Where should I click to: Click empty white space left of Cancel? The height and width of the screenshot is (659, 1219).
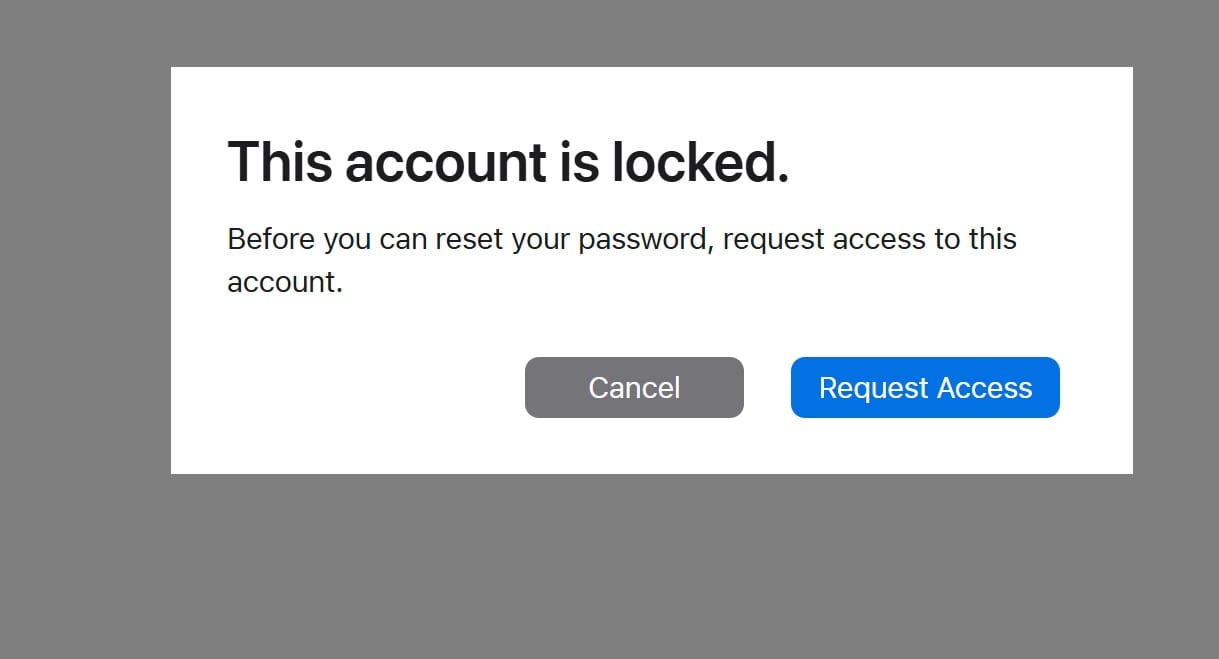pos(370,388)
